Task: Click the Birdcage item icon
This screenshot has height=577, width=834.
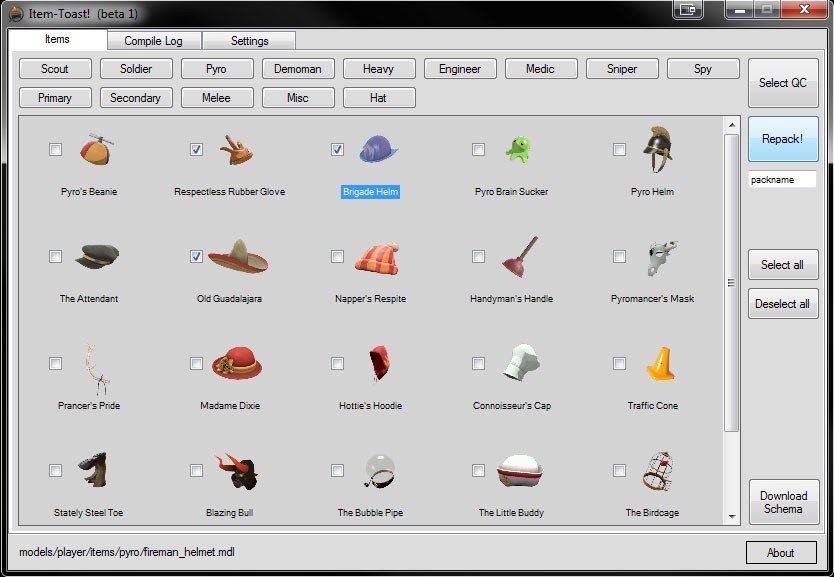Action: coord(660,471)
